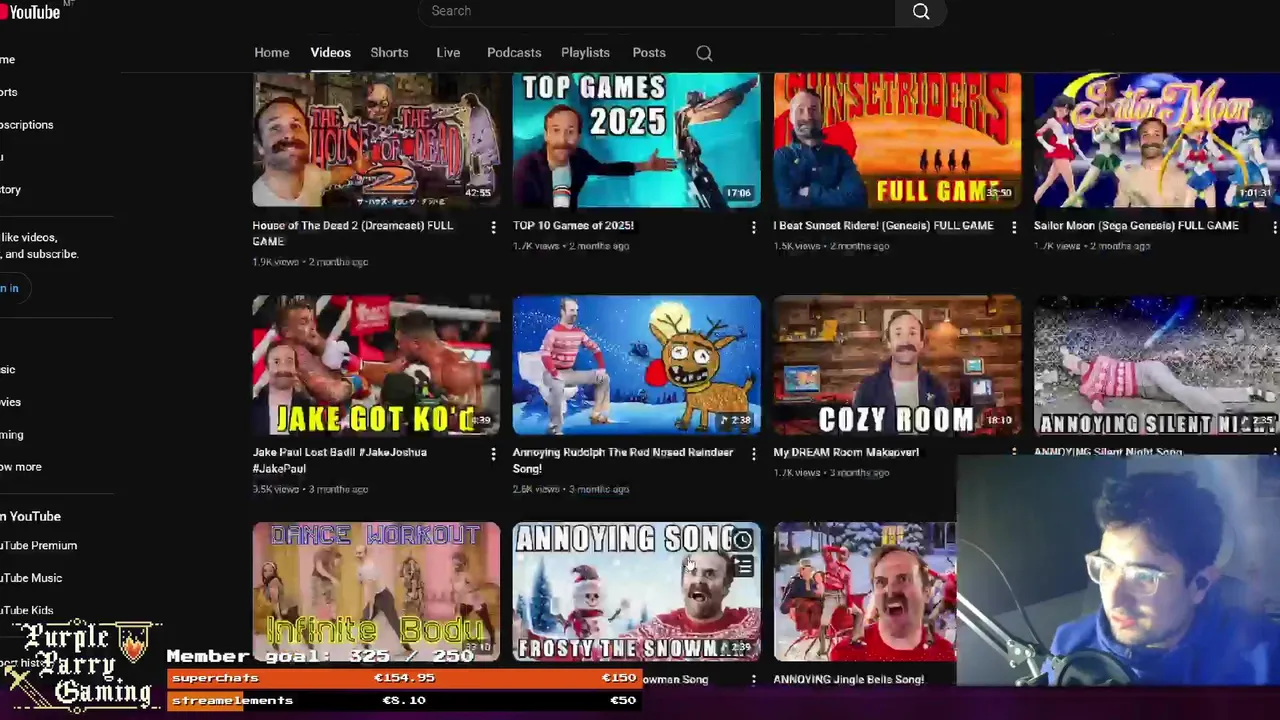Click title Jake Paul Lost Bad!! #JakeJoshua
Viewport: 1280px width, 720px height.
click(339, 460)
